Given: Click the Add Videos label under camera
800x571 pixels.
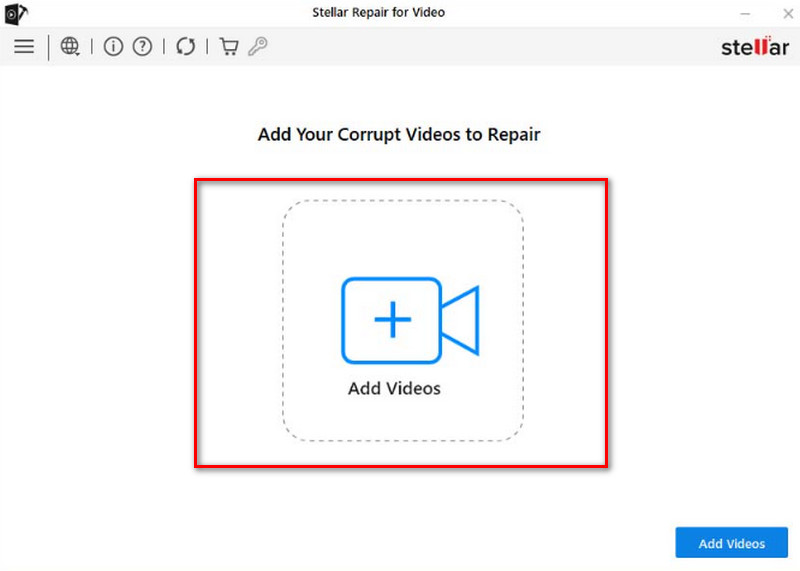Looking at the screenshot, I should click(394, 388).
